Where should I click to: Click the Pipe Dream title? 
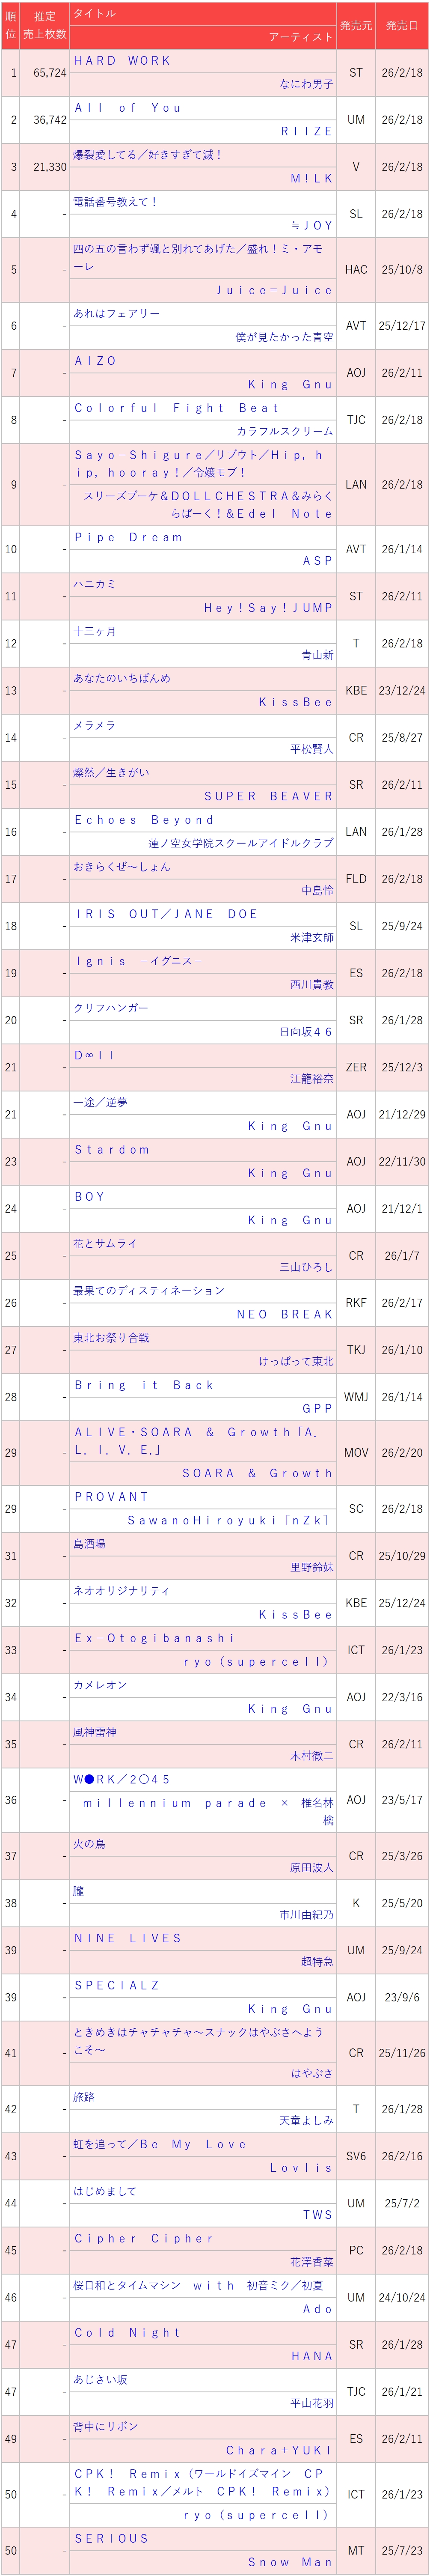pyautogui.click(x=128, y=537)
